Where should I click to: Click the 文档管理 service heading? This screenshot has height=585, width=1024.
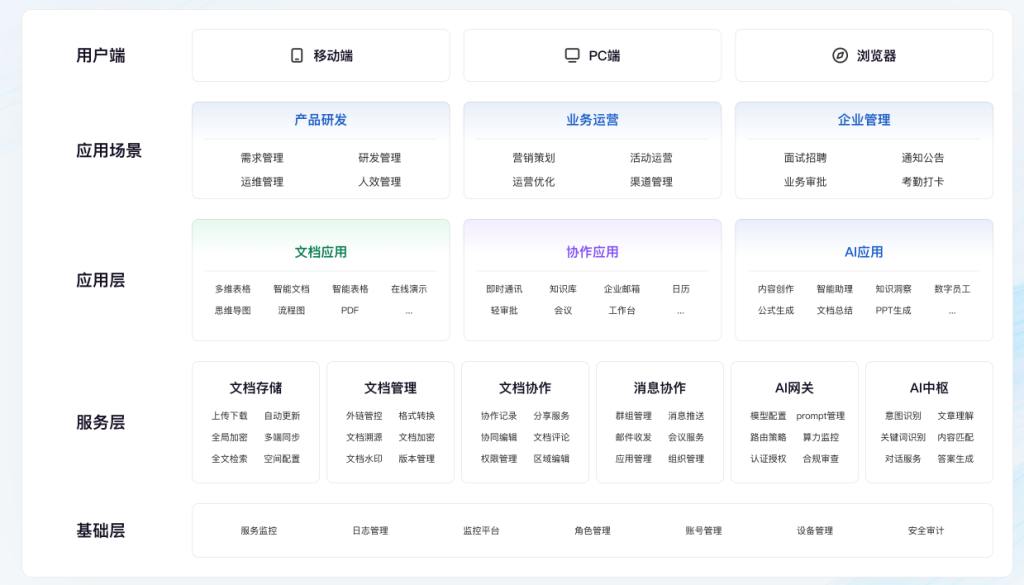pyautogui.click(x=391, y=388)
